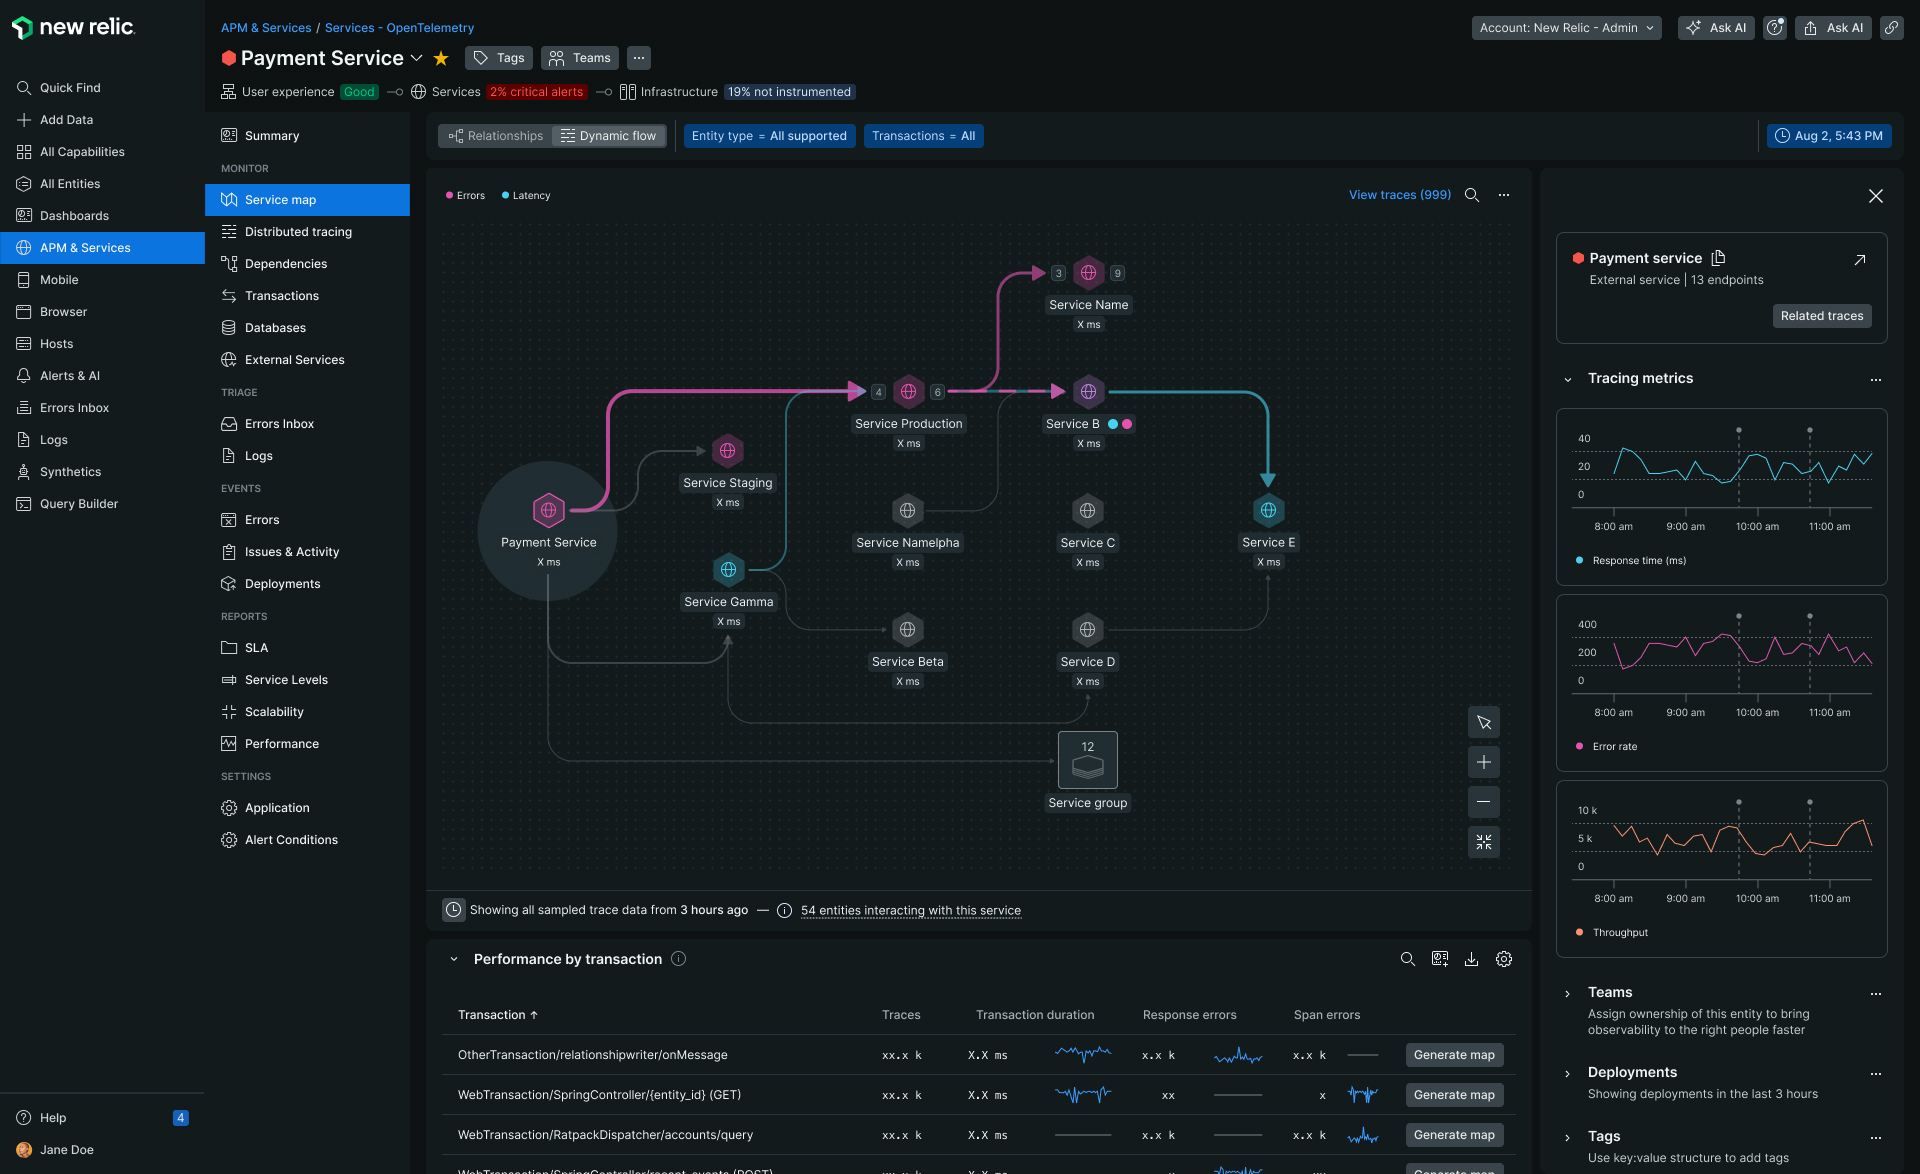The height and width of the screenshot is (1174, 1920).
Task: Click the first Ask AI button with sparkle icon
Action: [x=1716, y=28]
